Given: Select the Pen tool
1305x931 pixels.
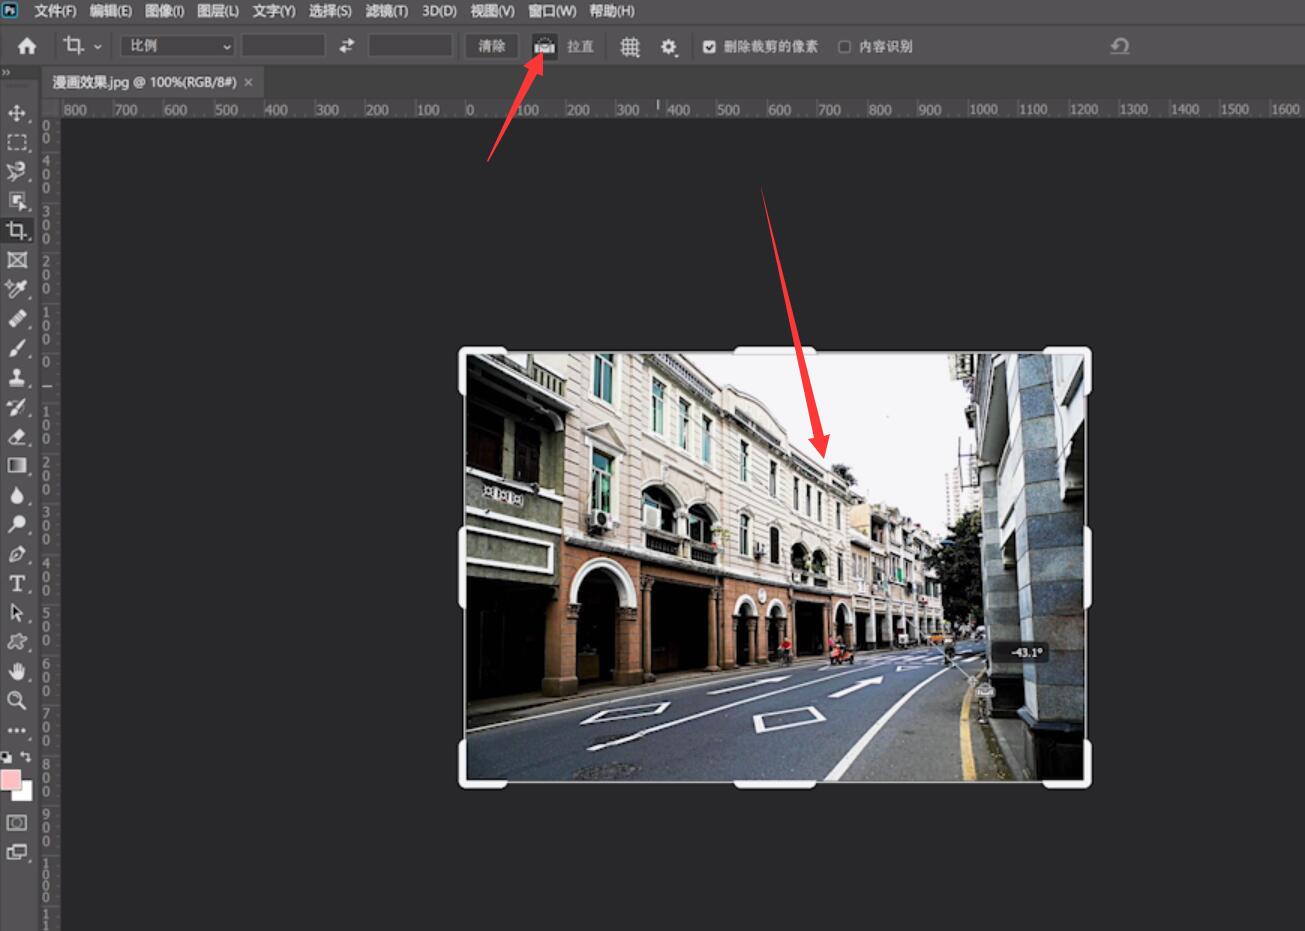Looking at the screenshot, I should pyautogui.click(x=17, y=554).
